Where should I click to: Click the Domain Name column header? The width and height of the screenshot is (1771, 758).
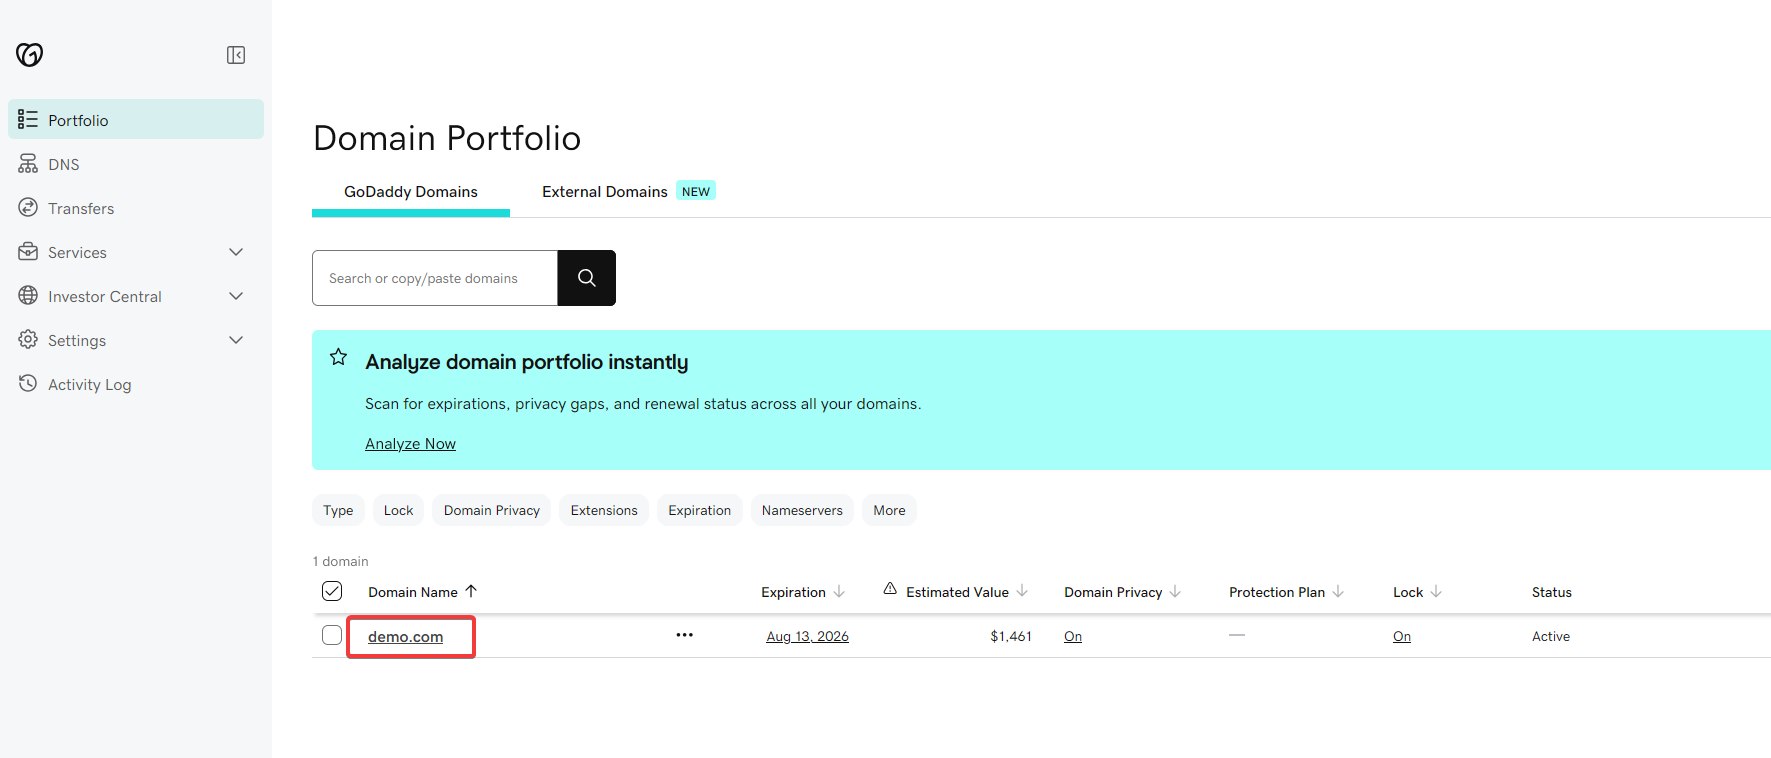click(413, 592)
